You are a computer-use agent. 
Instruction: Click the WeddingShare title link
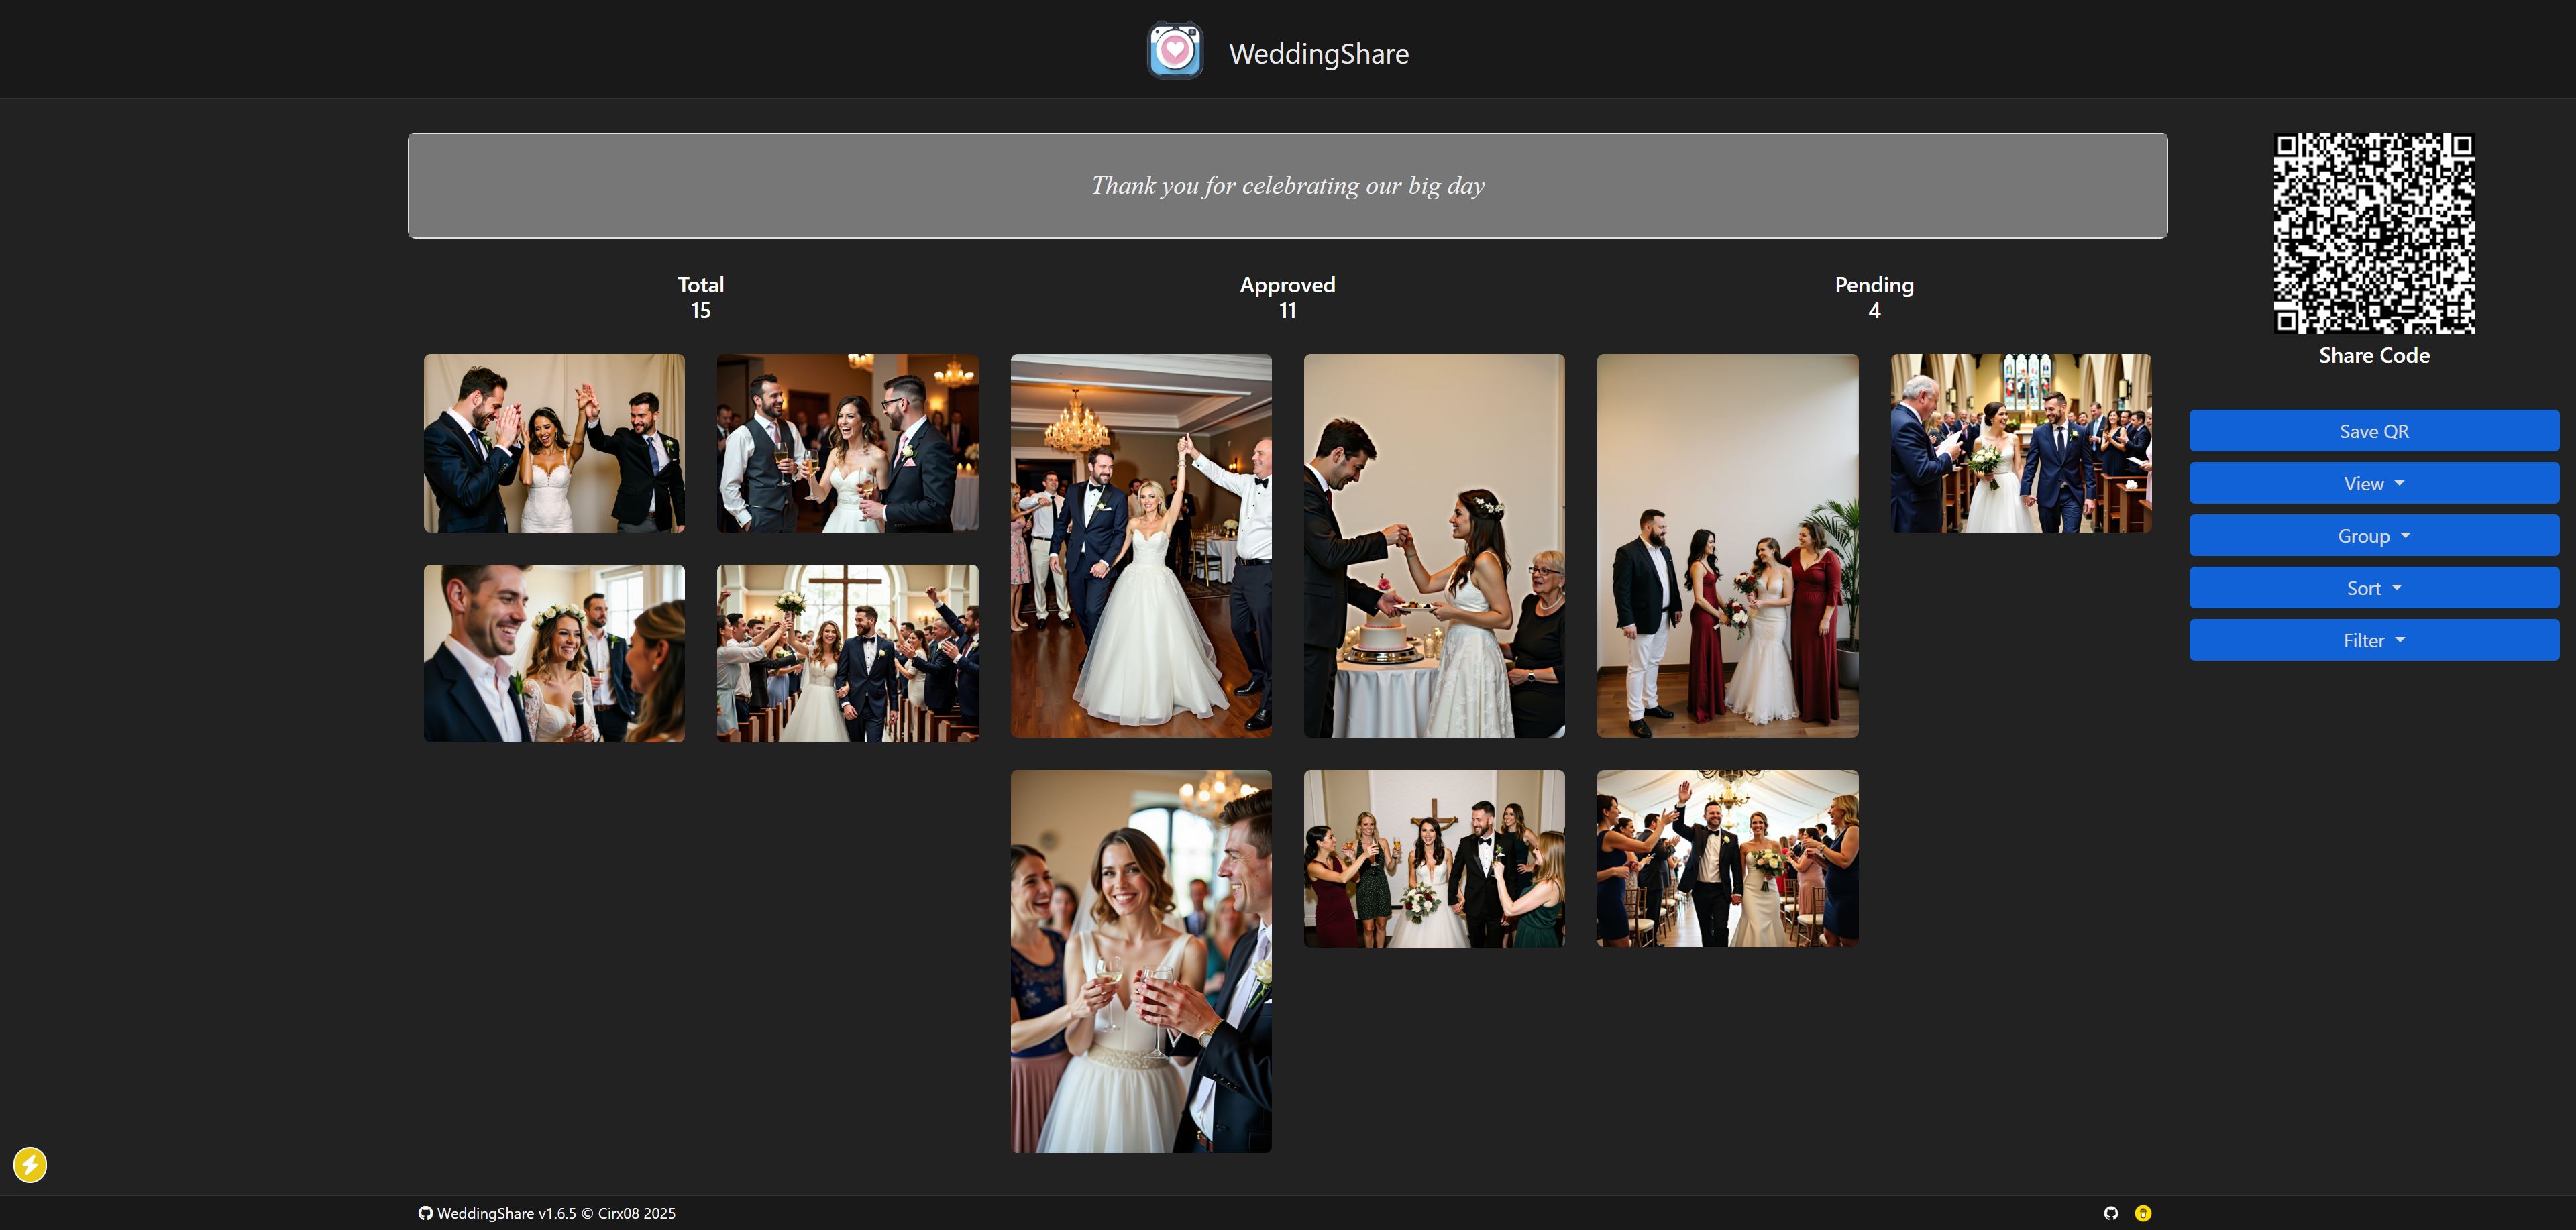pyautogui.click(x=1318, y=54)
